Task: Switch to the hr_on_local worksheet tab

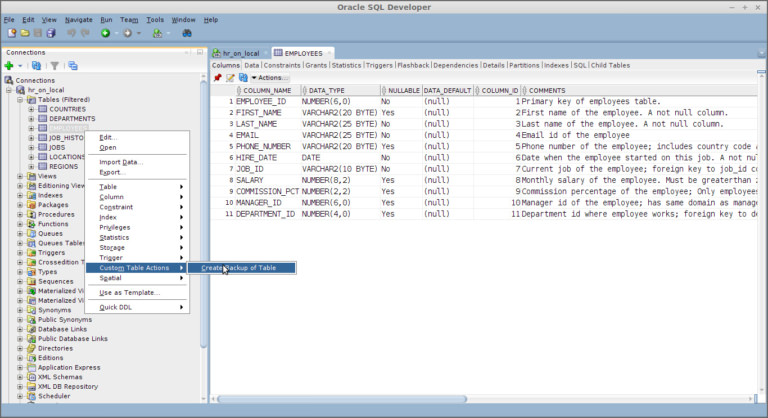Action: click(240, 52)
